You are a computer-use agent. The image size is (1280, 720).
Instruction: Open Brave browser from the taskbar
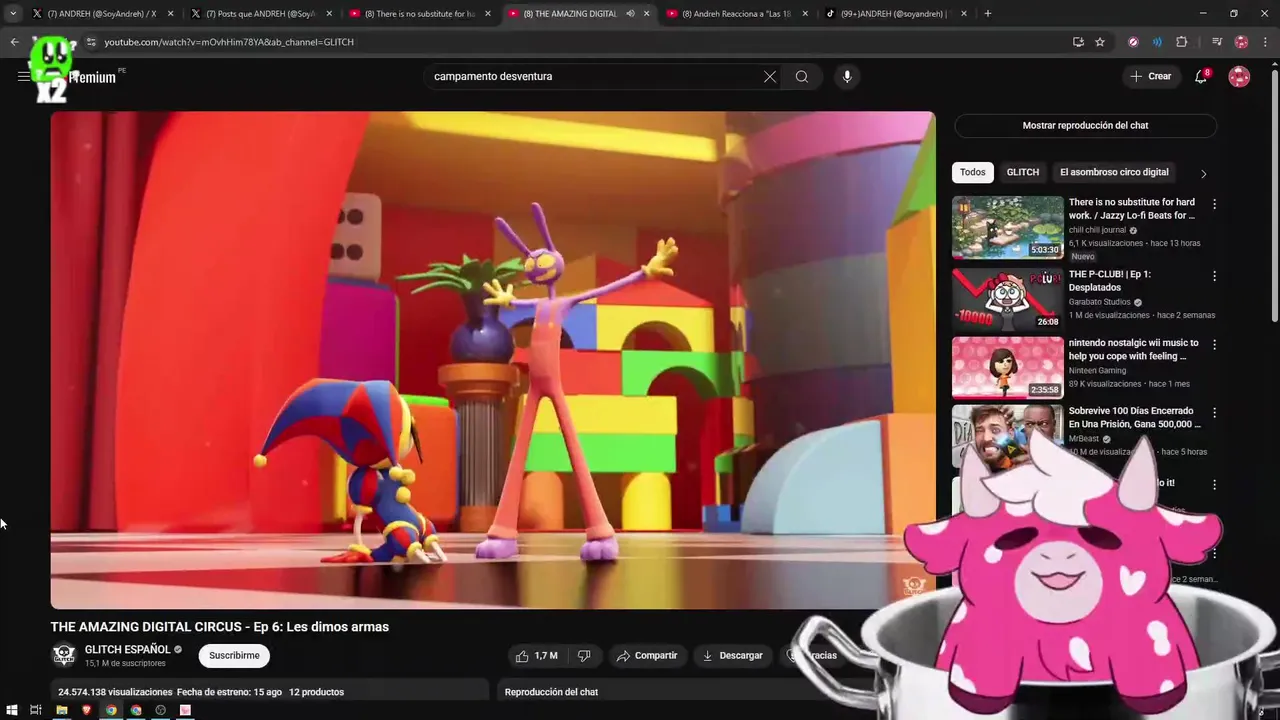point(87,710)
